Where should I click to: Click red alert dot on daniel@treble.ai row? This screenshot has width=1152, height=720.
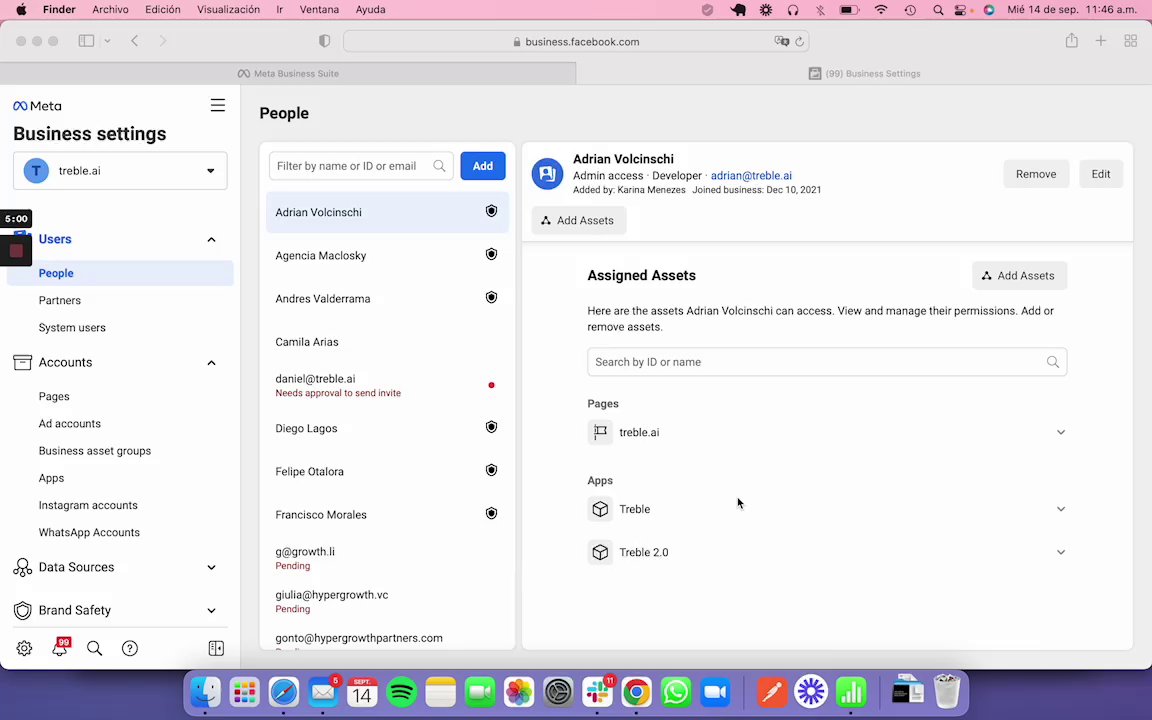coord(492,385)
